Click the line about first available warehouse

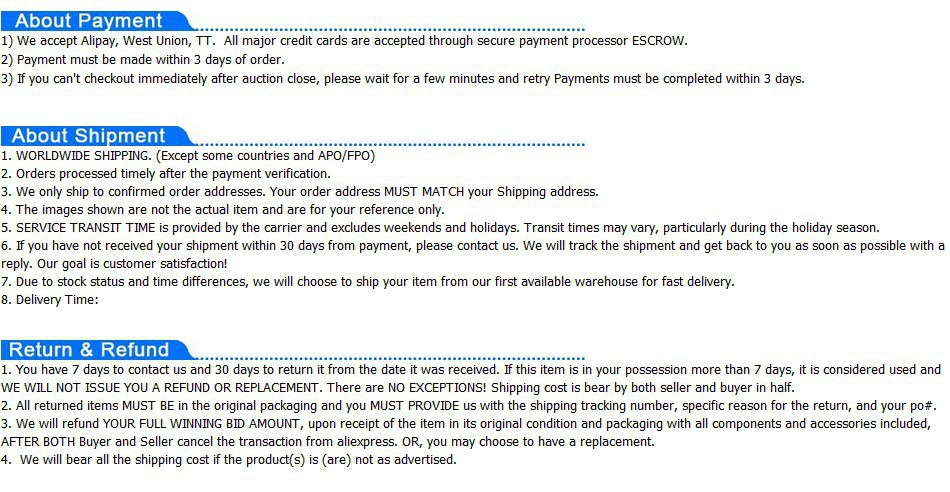(x=367, y=282)
